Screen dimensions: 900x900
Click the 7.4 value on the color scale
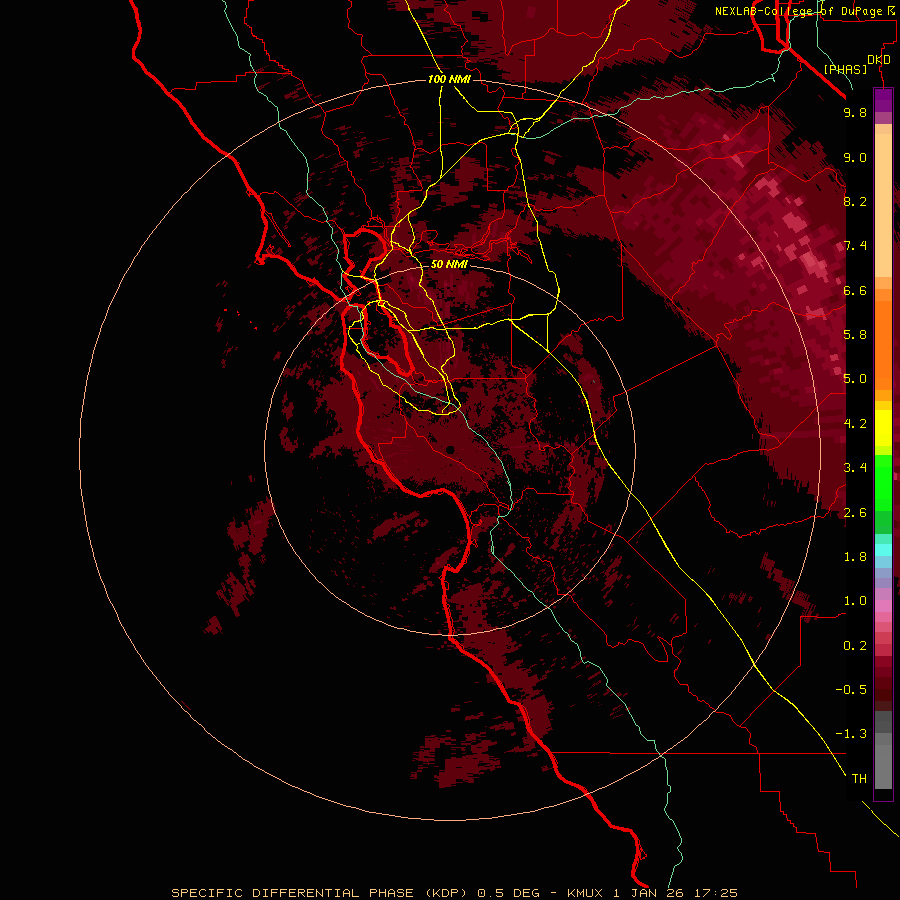855,246
